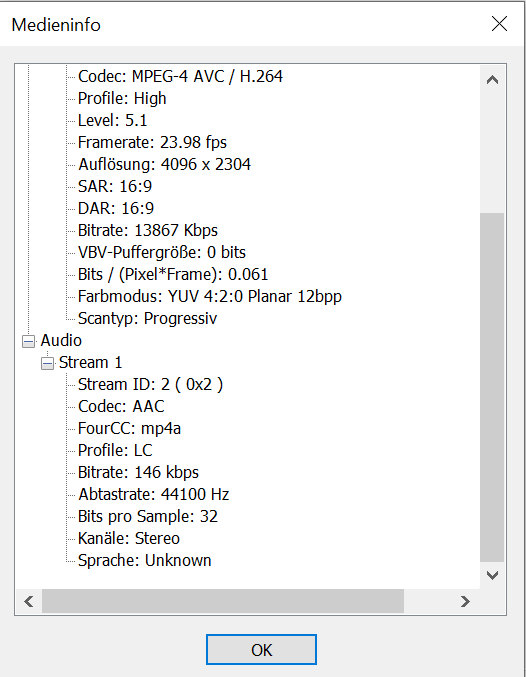
Task: Select the Codec: MPEG-4 AVC / H.264 entry
Action: point(181,76)
